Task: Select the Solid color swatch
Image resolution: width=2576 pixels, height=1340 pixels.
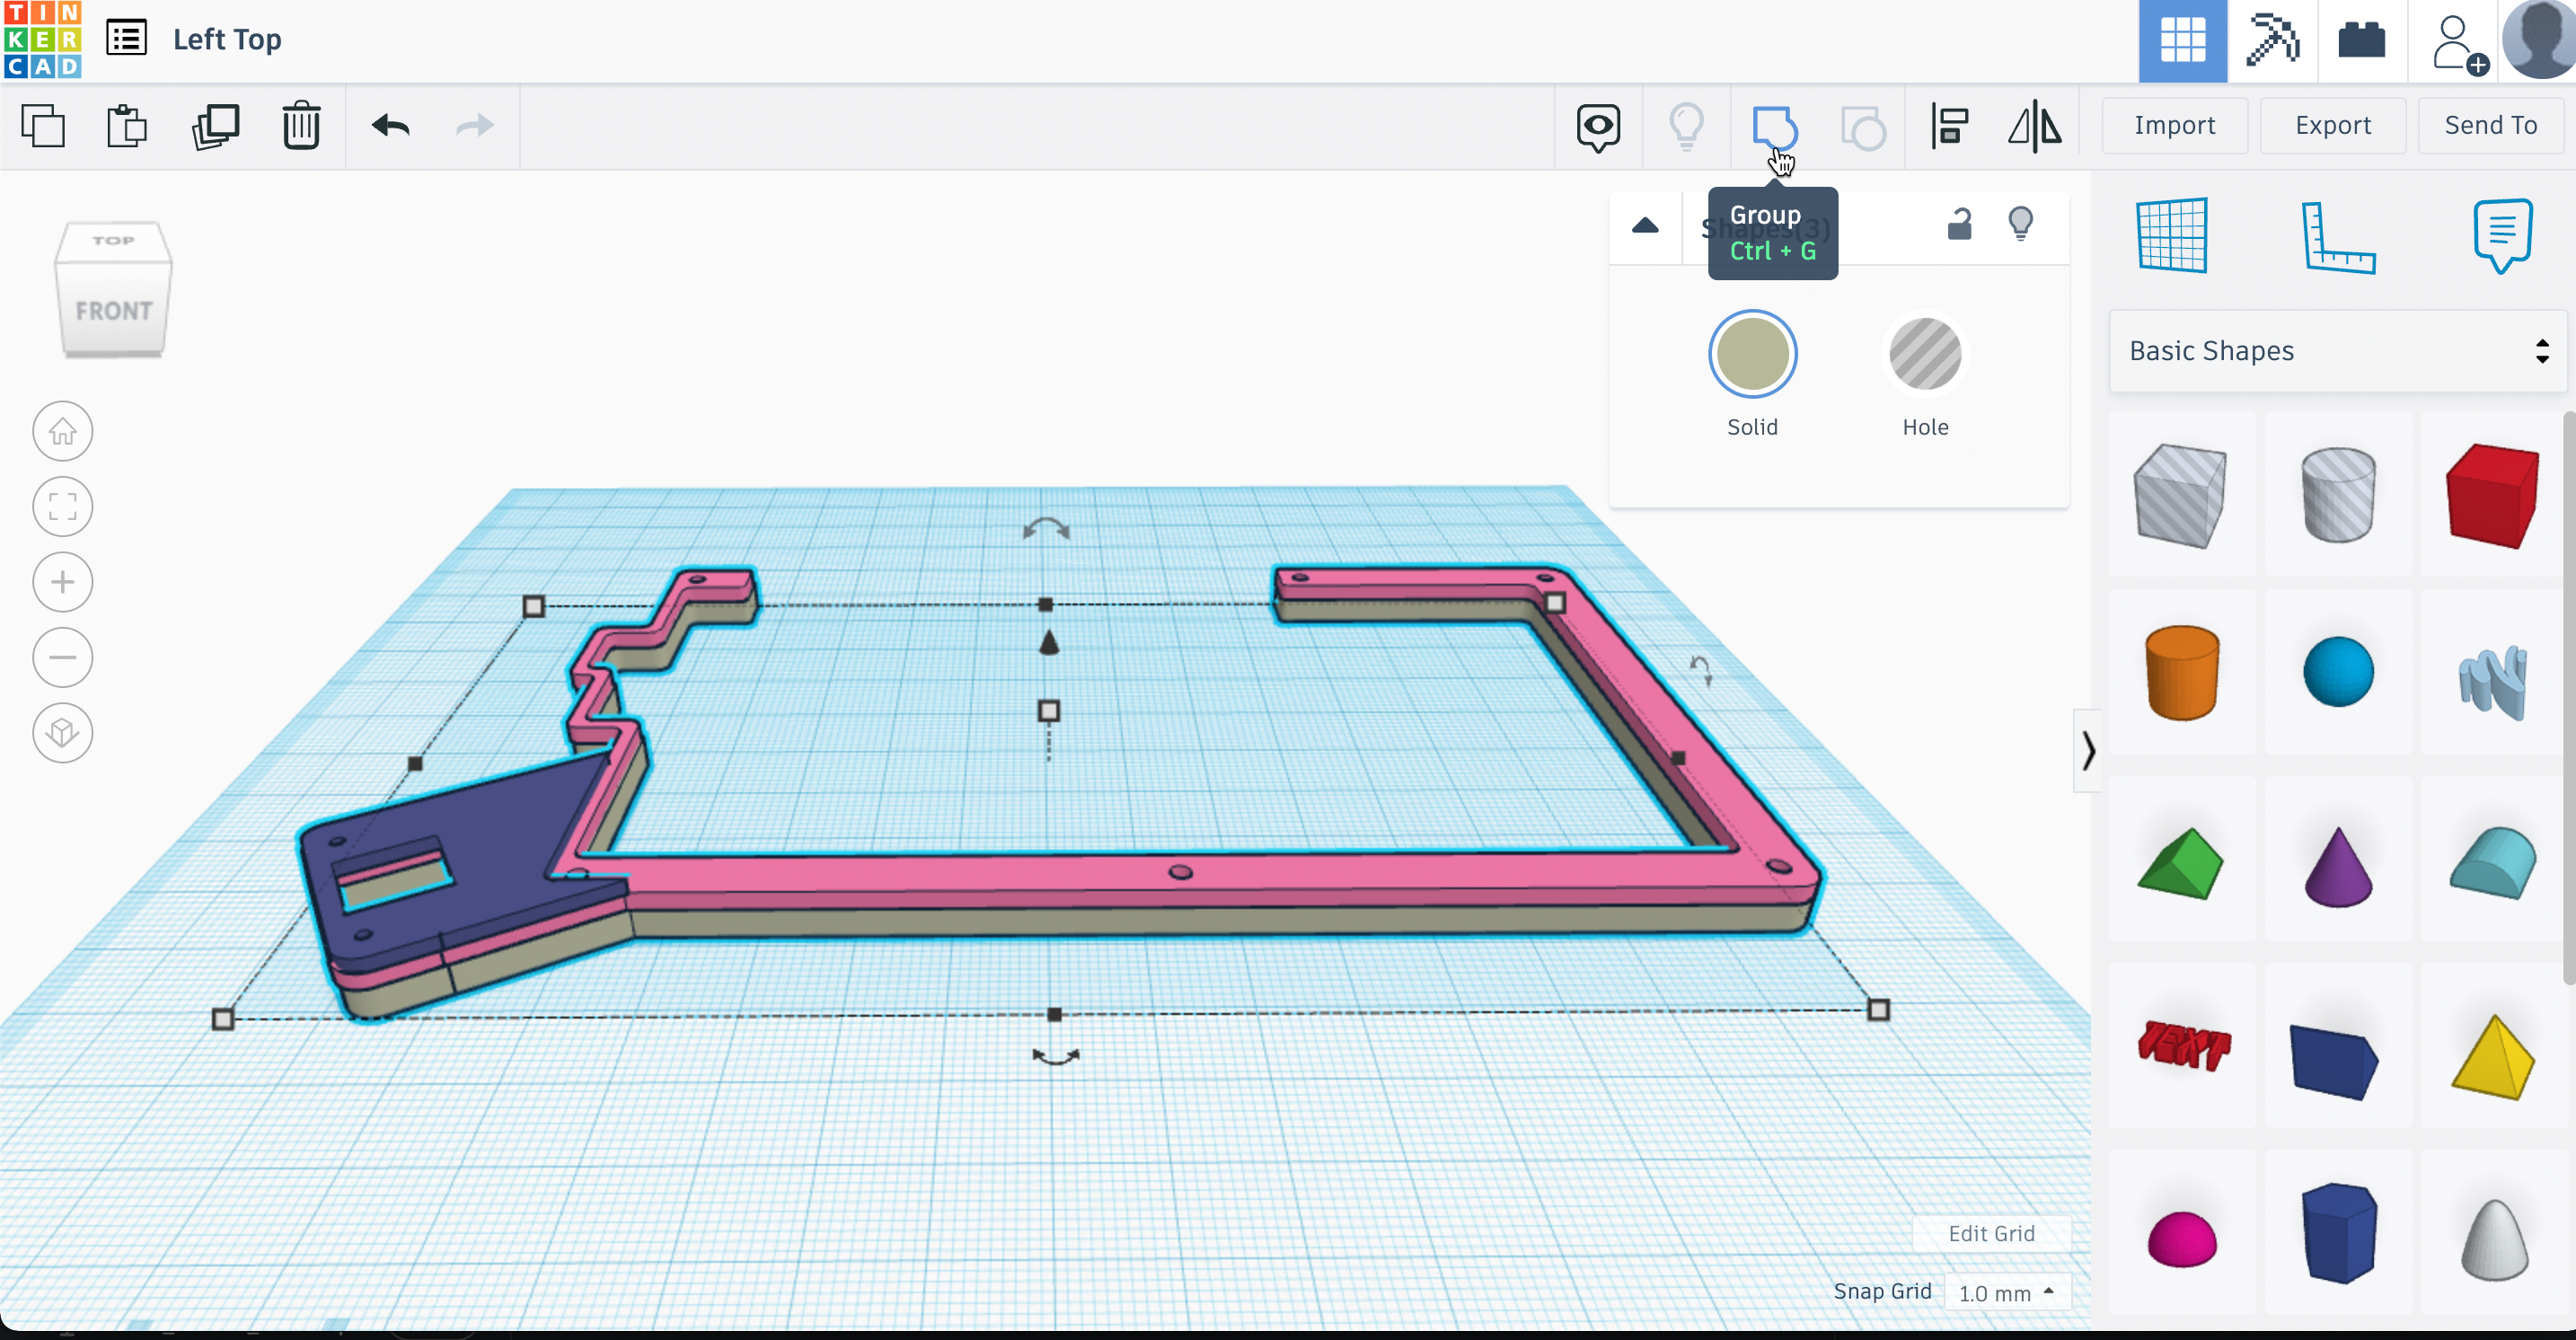Action: (1752, 355)
